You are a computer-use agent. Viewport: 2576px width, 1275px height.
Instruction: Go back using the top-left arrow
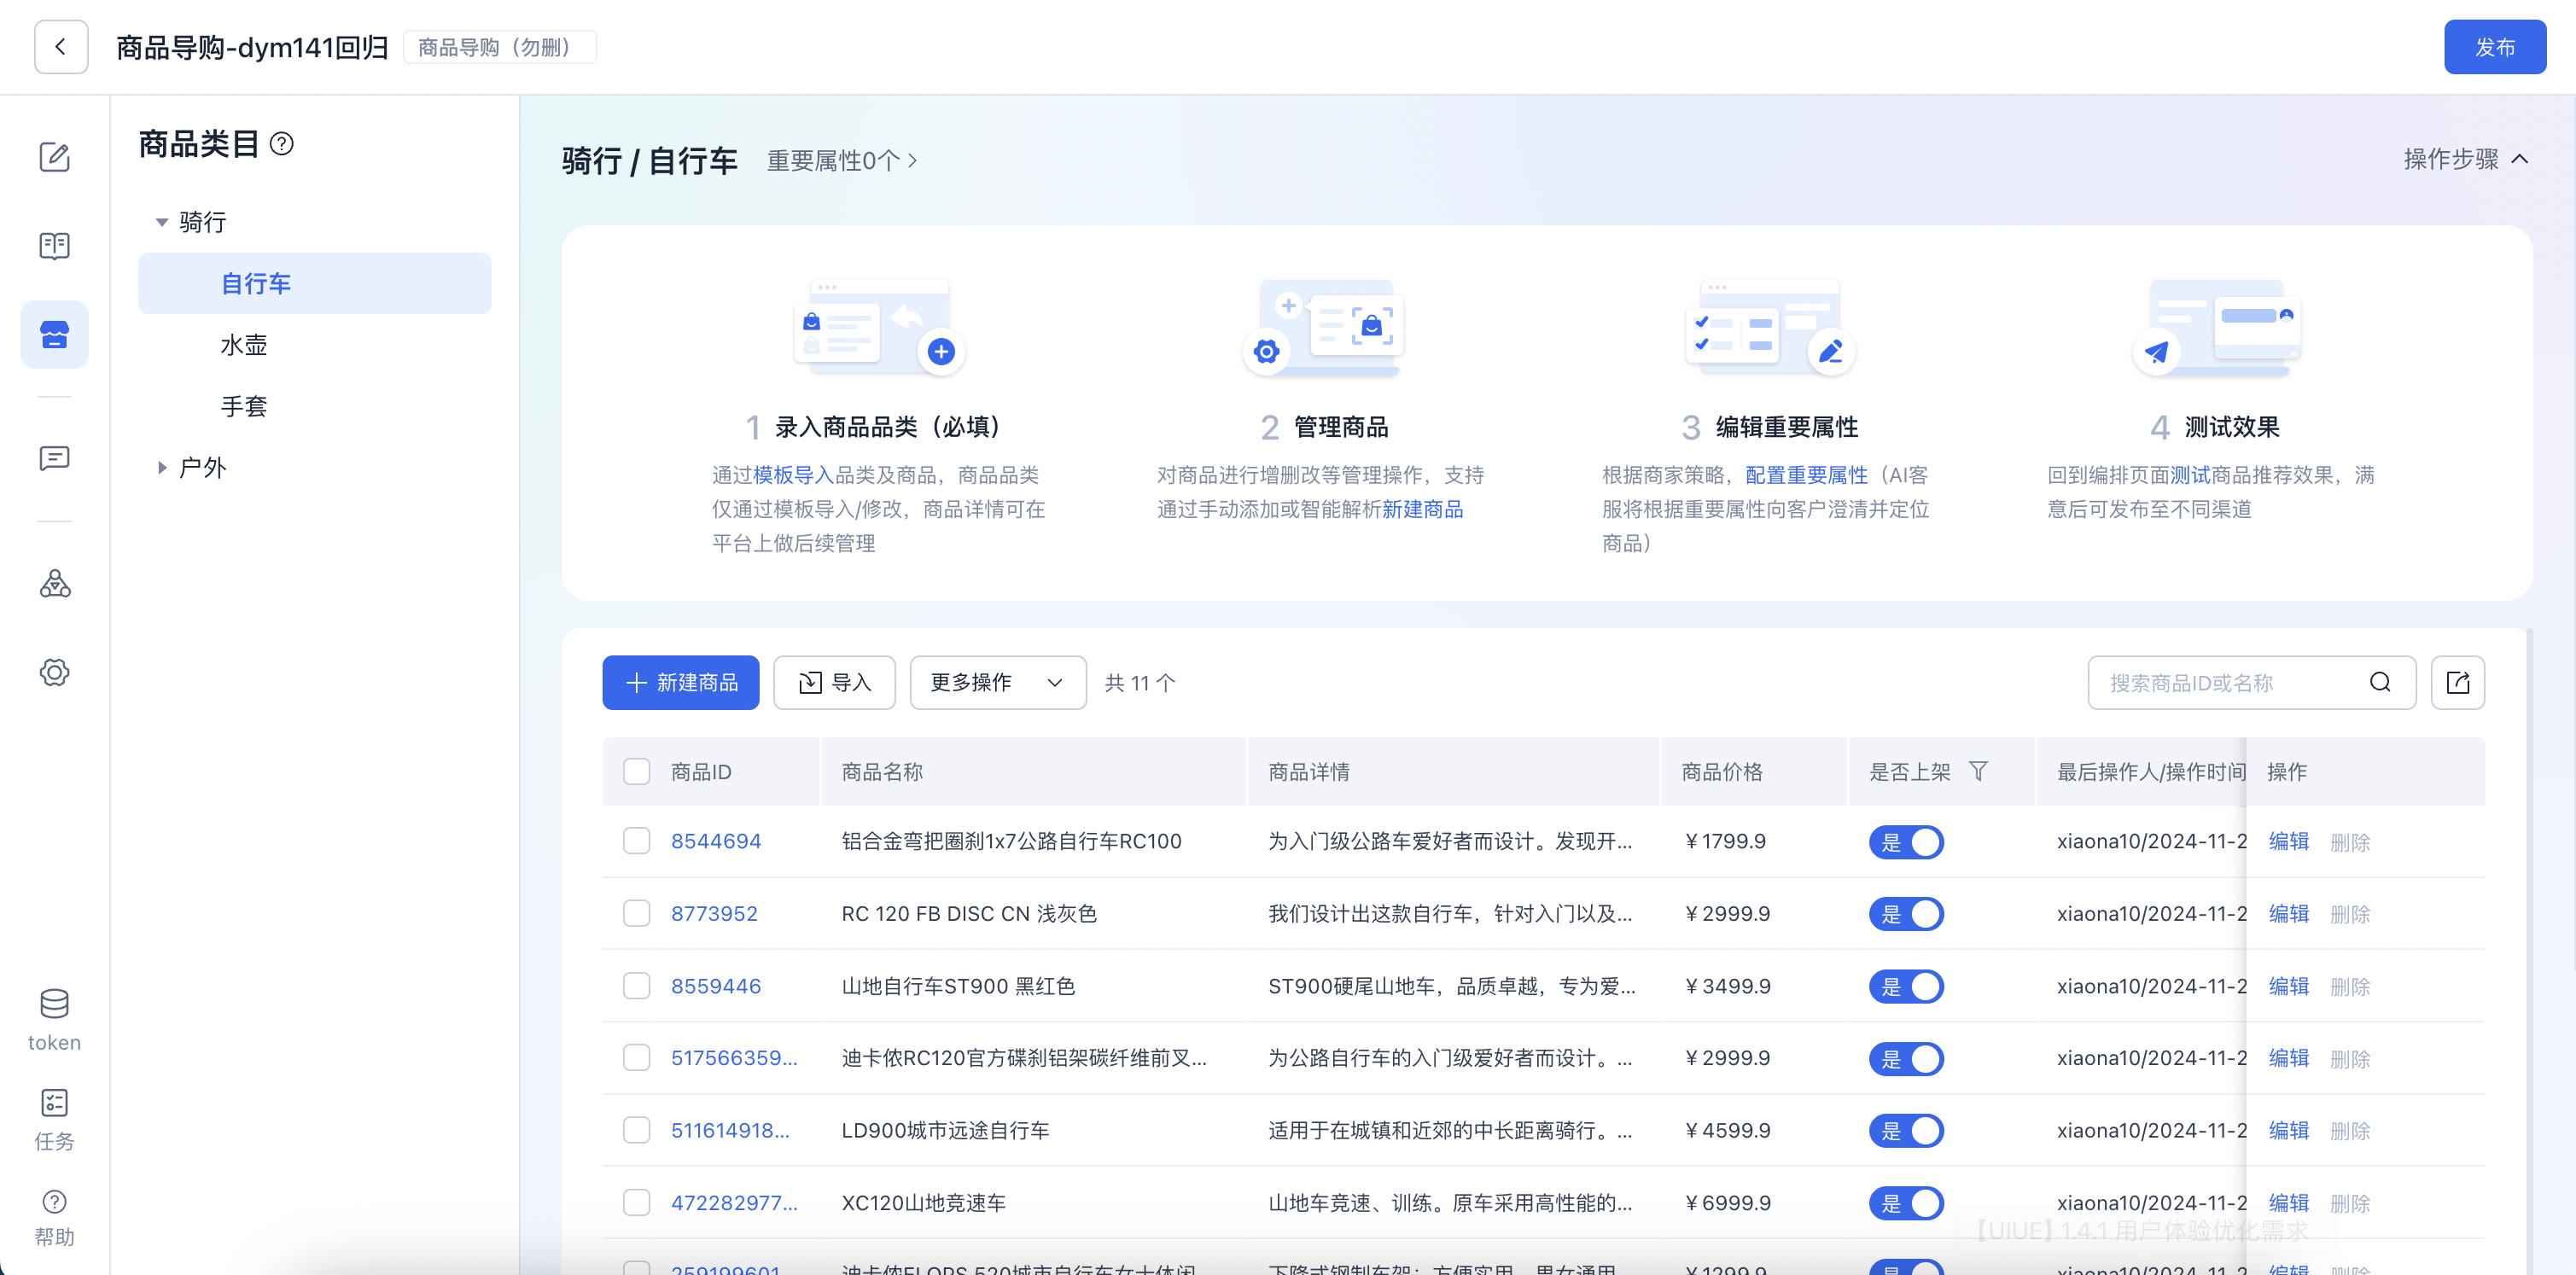[x=61, y=47]
